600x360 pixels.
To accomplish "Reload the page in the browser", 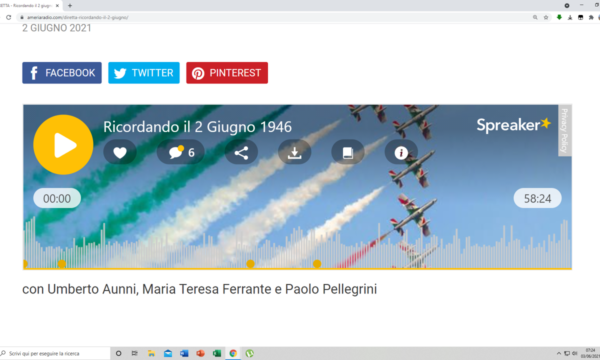I will [x=8, y=17].
